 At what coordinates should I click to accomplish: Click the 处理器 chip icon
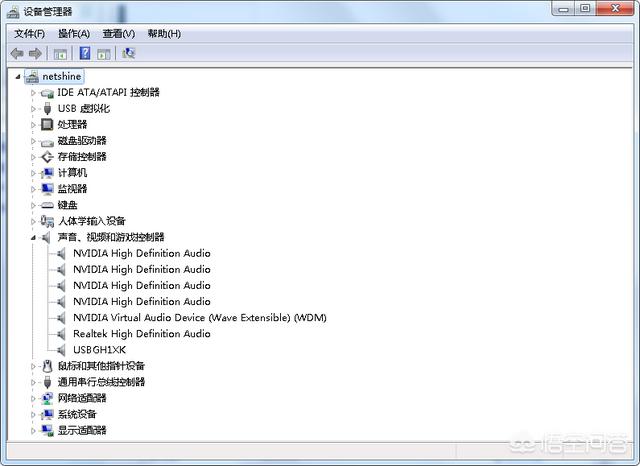point(47,124)
